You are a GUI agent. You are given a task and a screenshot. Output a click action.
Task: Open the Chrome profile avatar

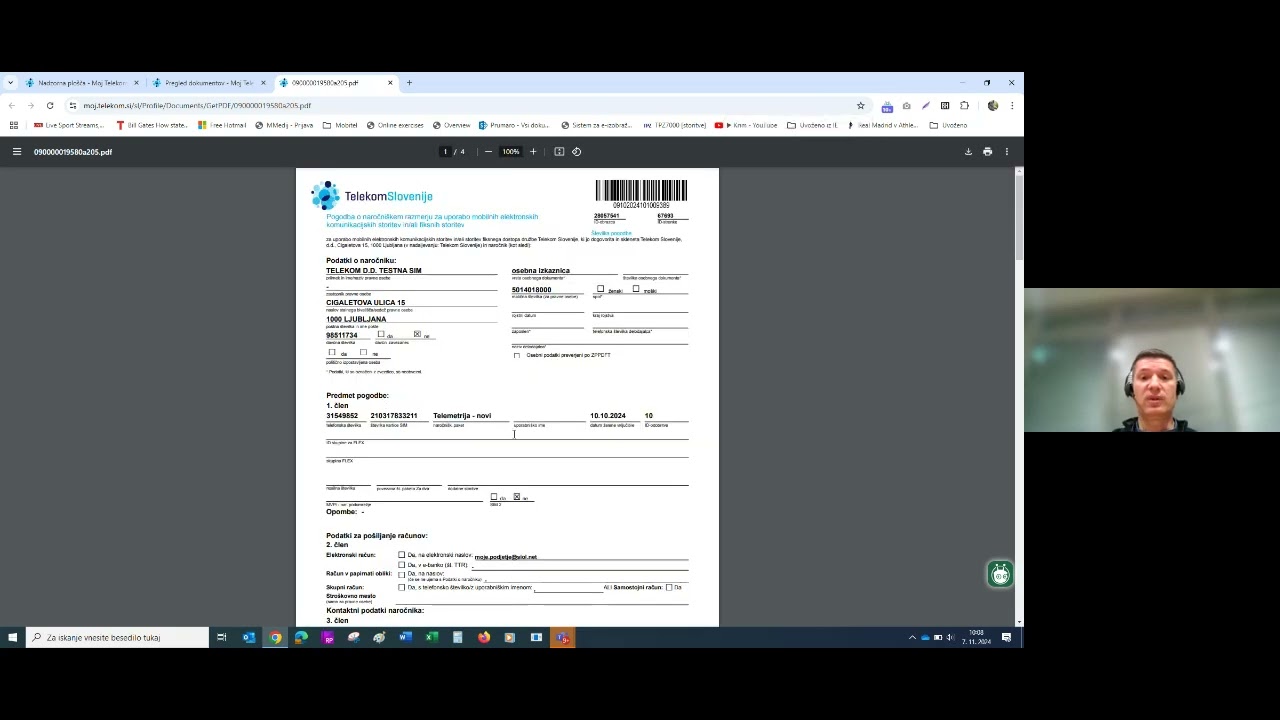992,105
